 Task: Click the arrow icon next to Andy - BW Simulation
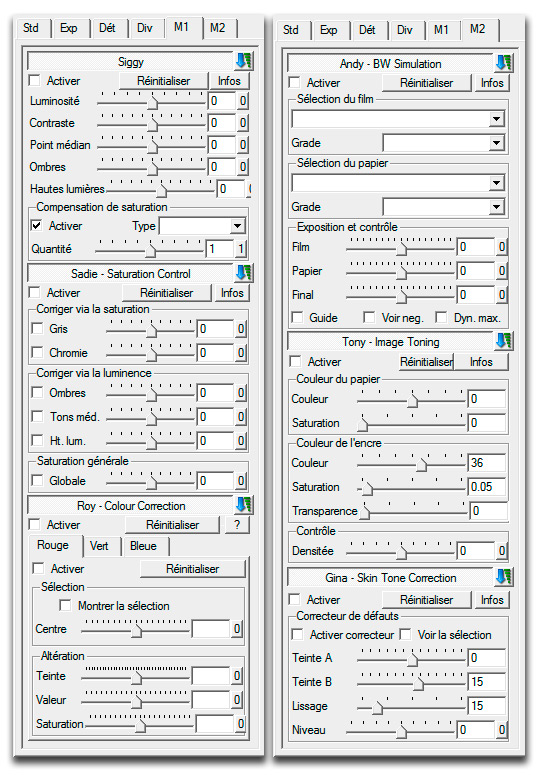click(504, 63)
